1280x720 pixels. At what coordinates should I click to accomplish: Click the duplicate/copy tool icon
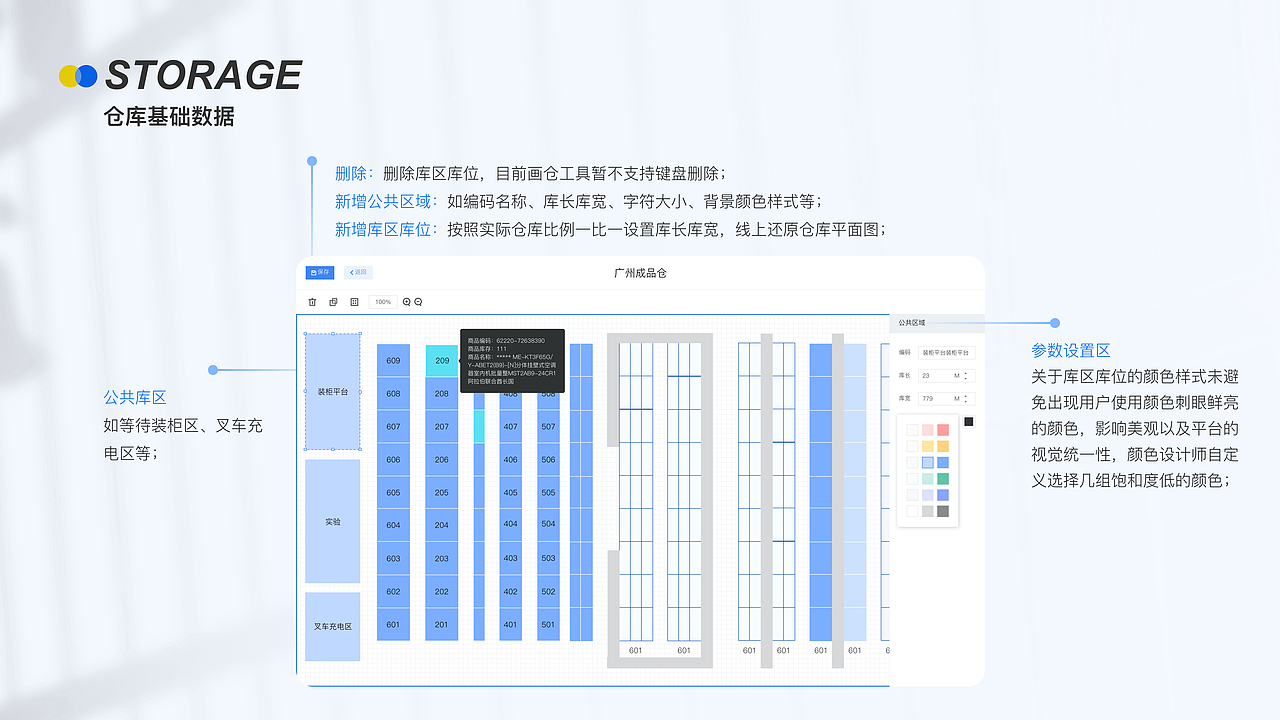pos(333,302)
